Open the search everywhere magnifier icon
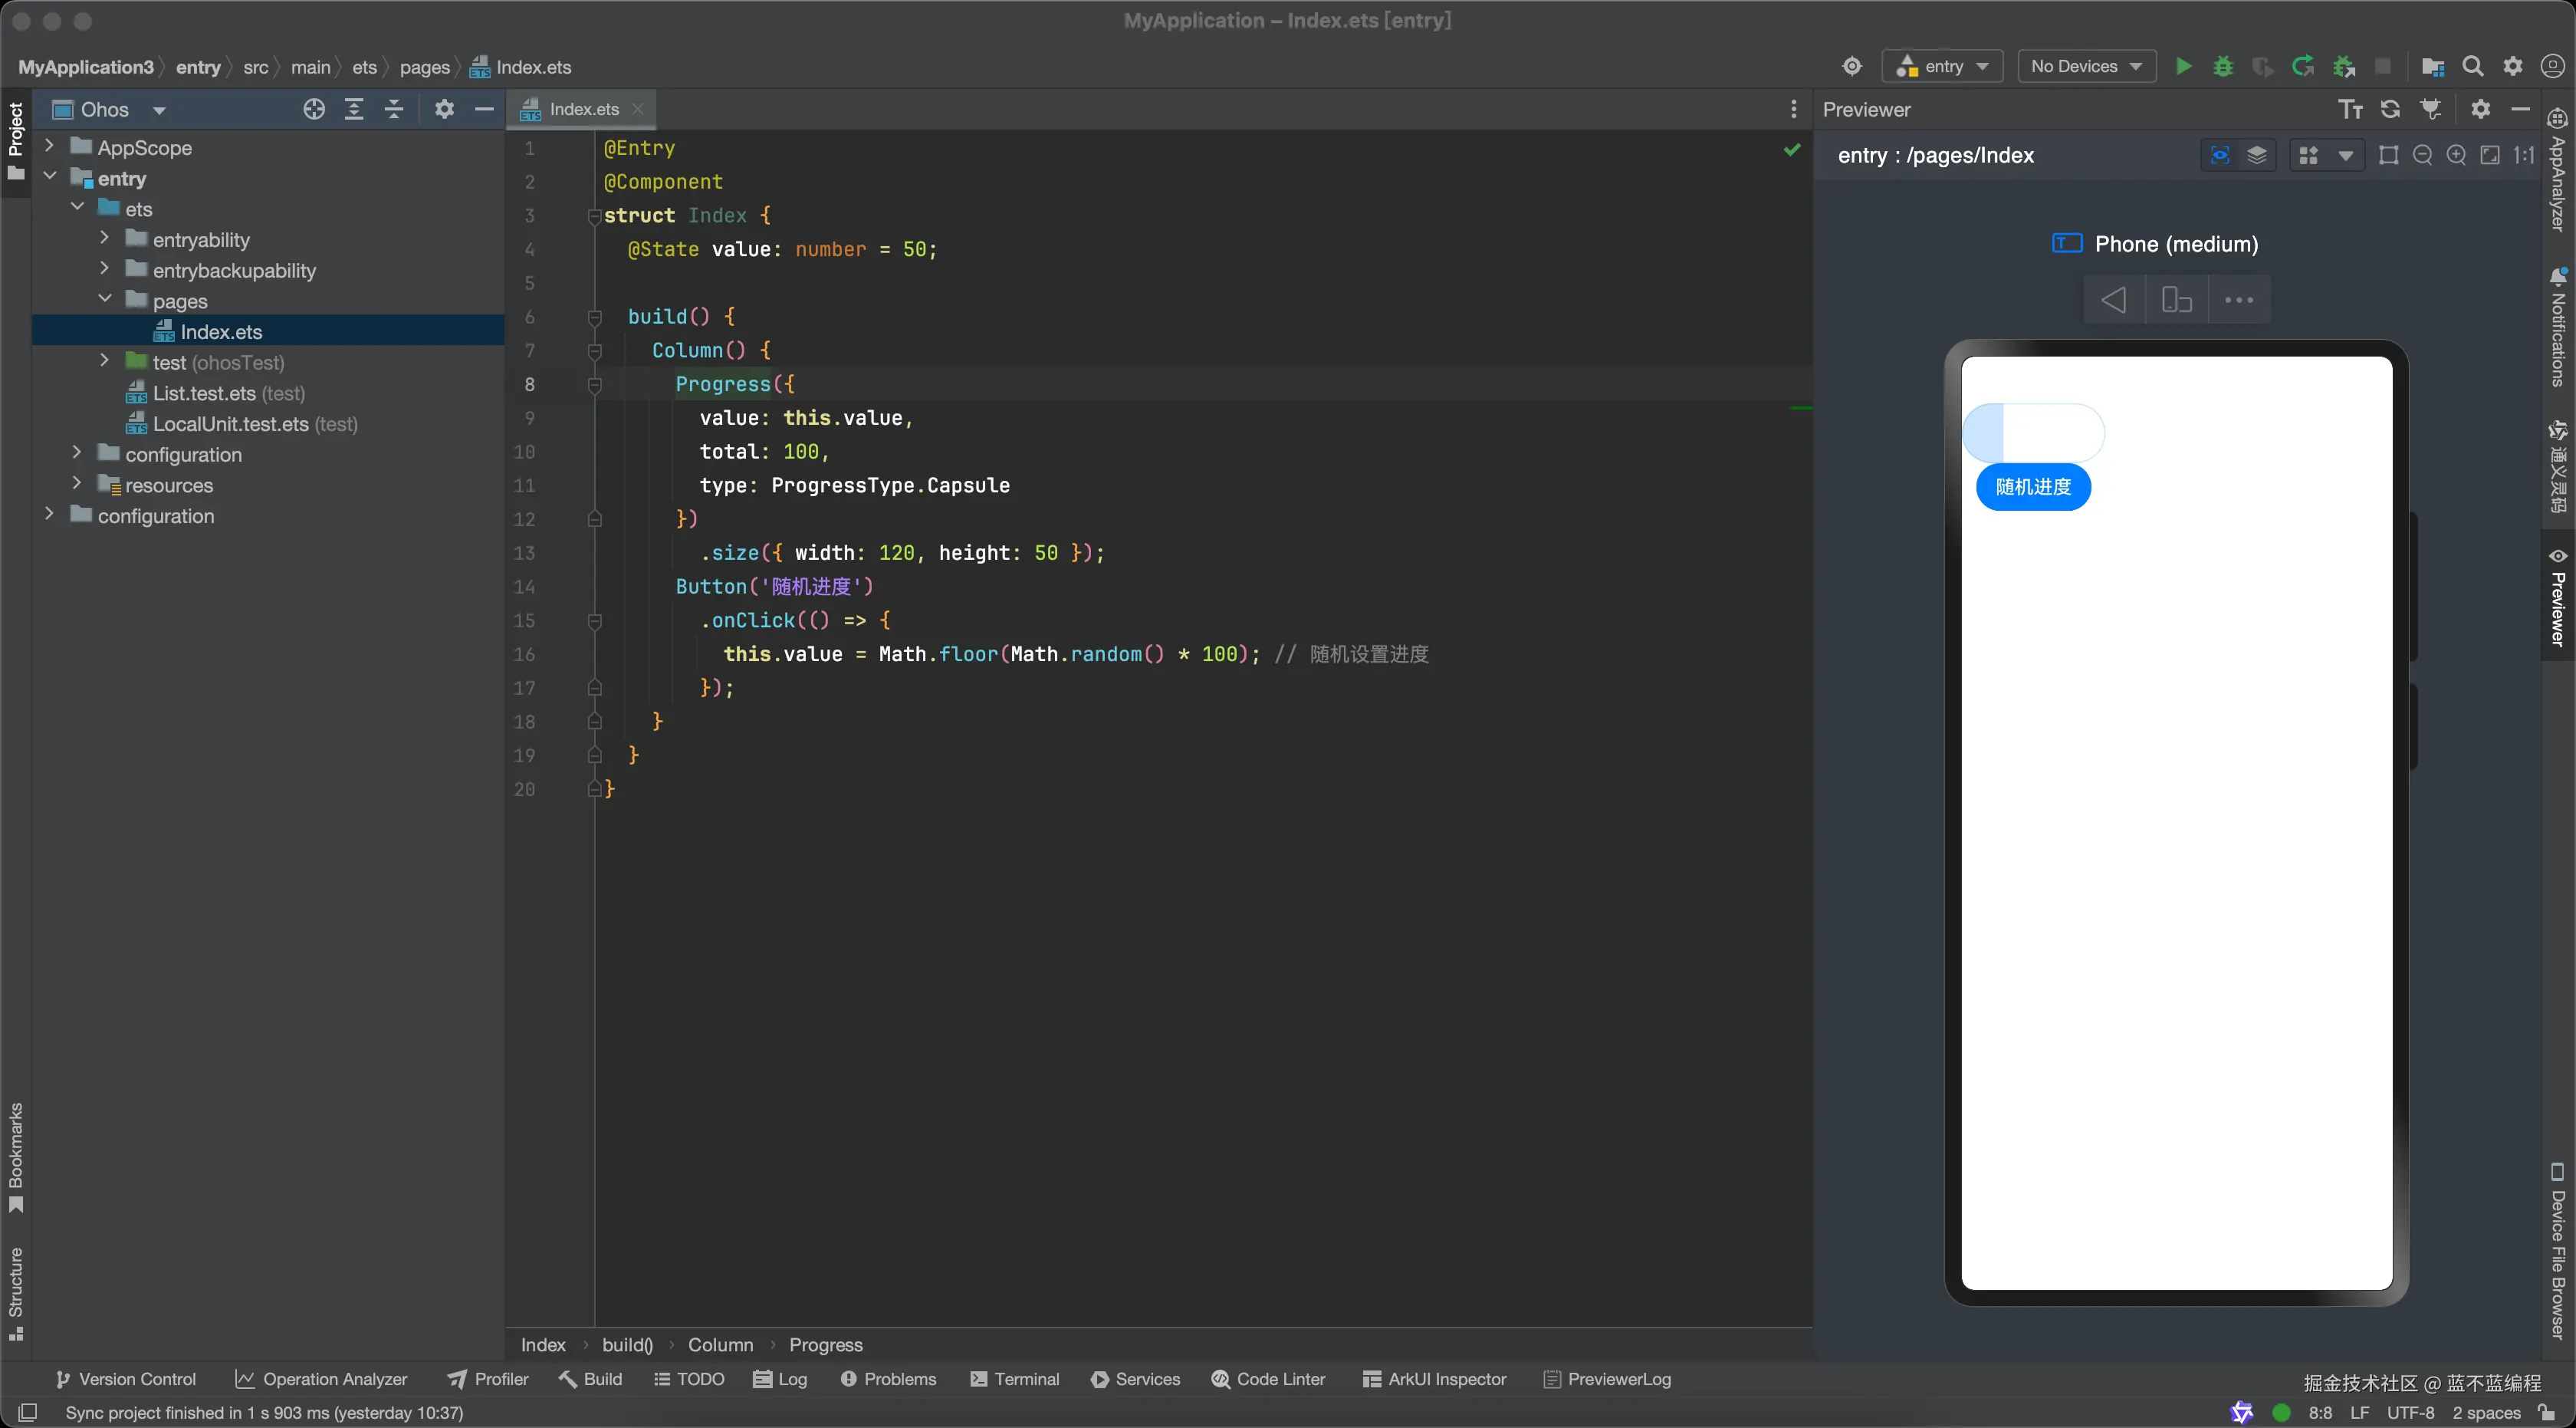Viewport: 2576px width, 1428px height. tap(2472, 67)
